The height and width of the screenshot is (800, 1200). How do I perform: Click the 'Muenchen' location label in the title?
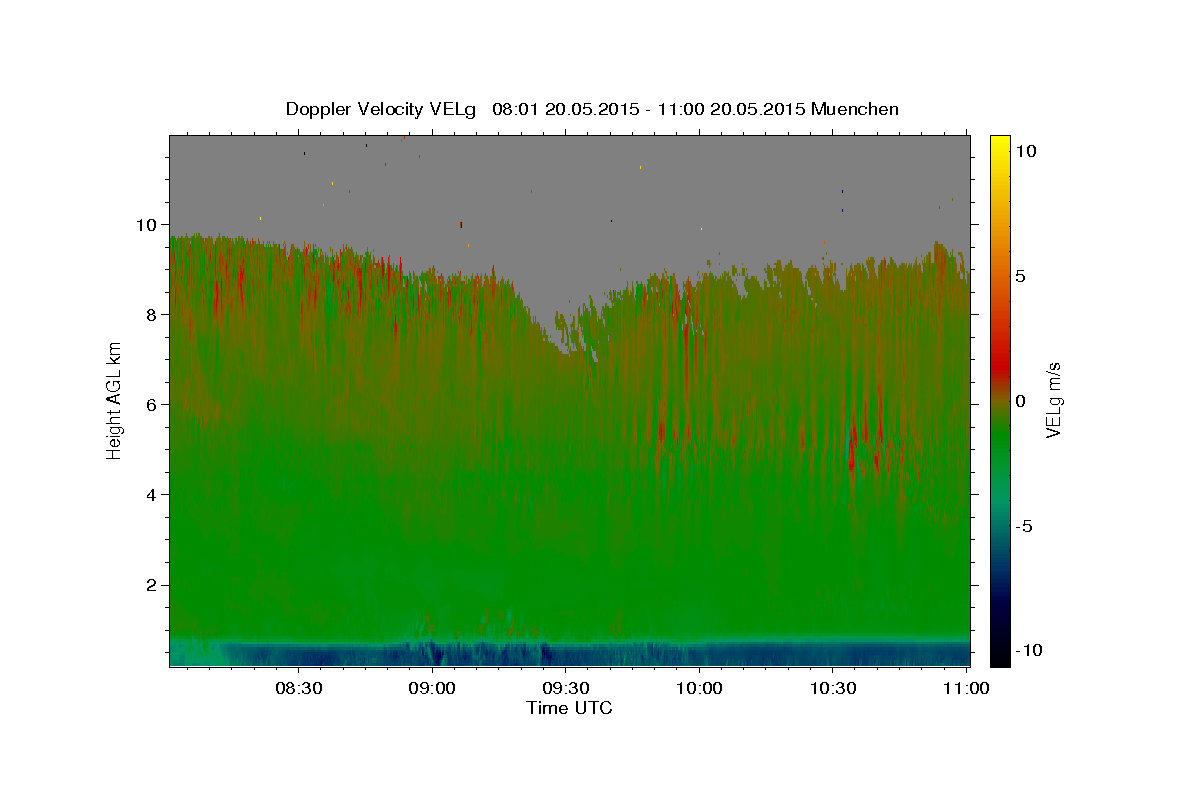pos(855,109)
